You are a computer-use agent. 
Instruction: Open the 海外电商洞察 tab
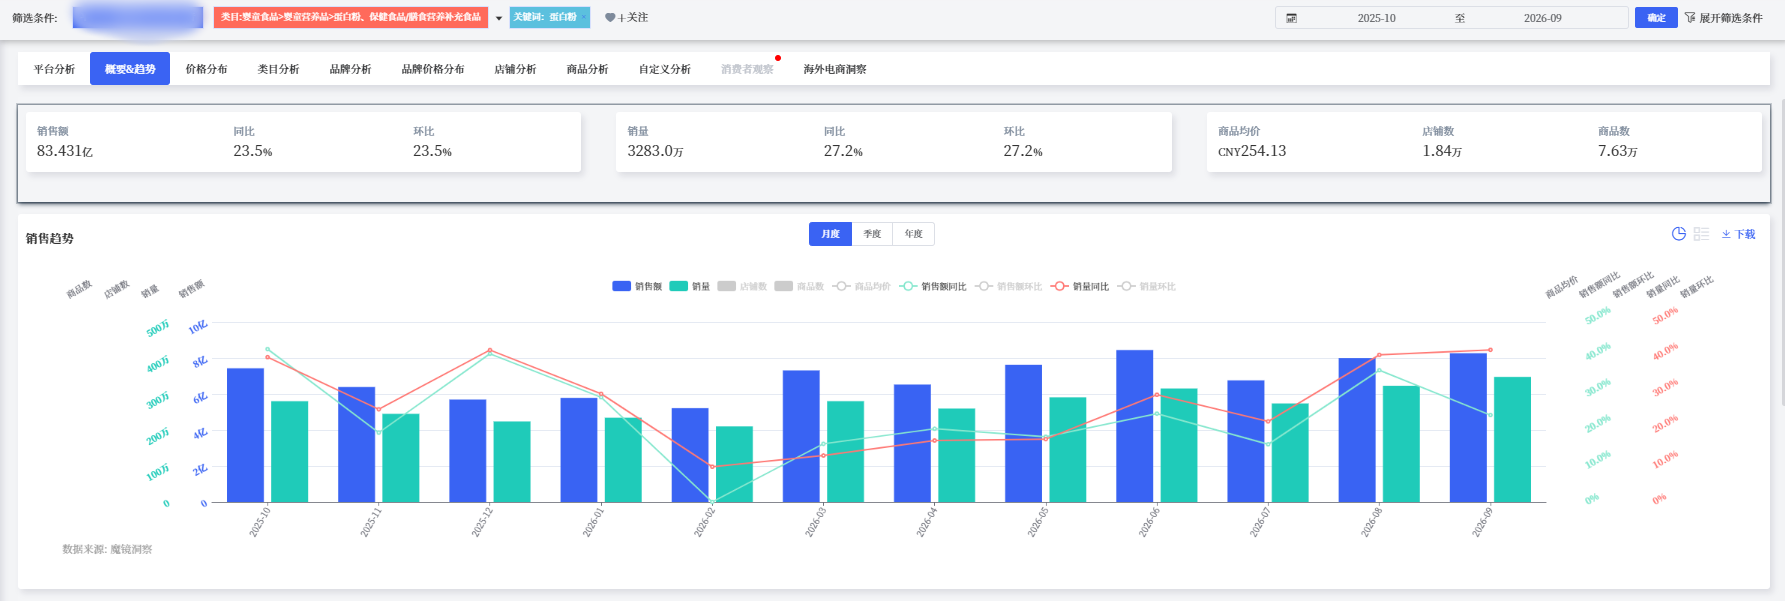coord(835,69)
